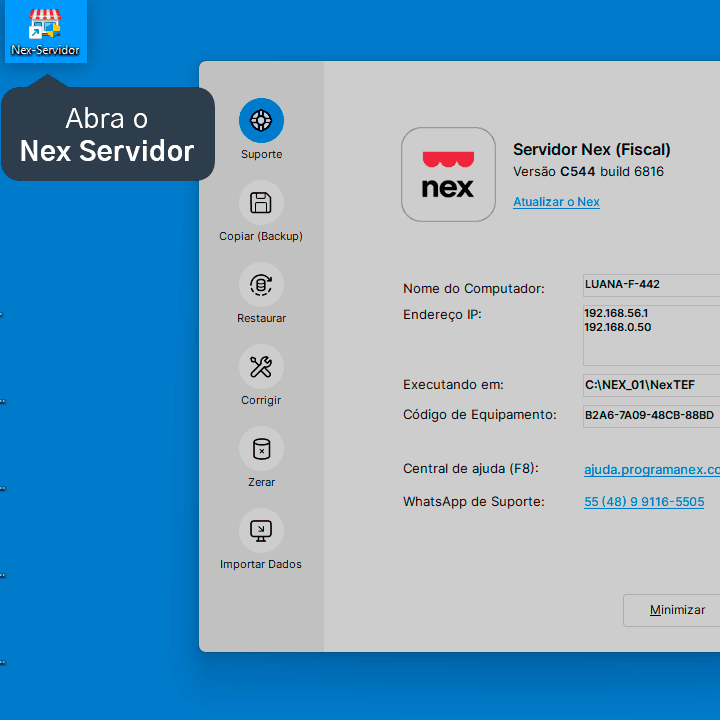Click the Código de Equipamento label
Screen dimensions: 720x720
(x=479, y=415)
